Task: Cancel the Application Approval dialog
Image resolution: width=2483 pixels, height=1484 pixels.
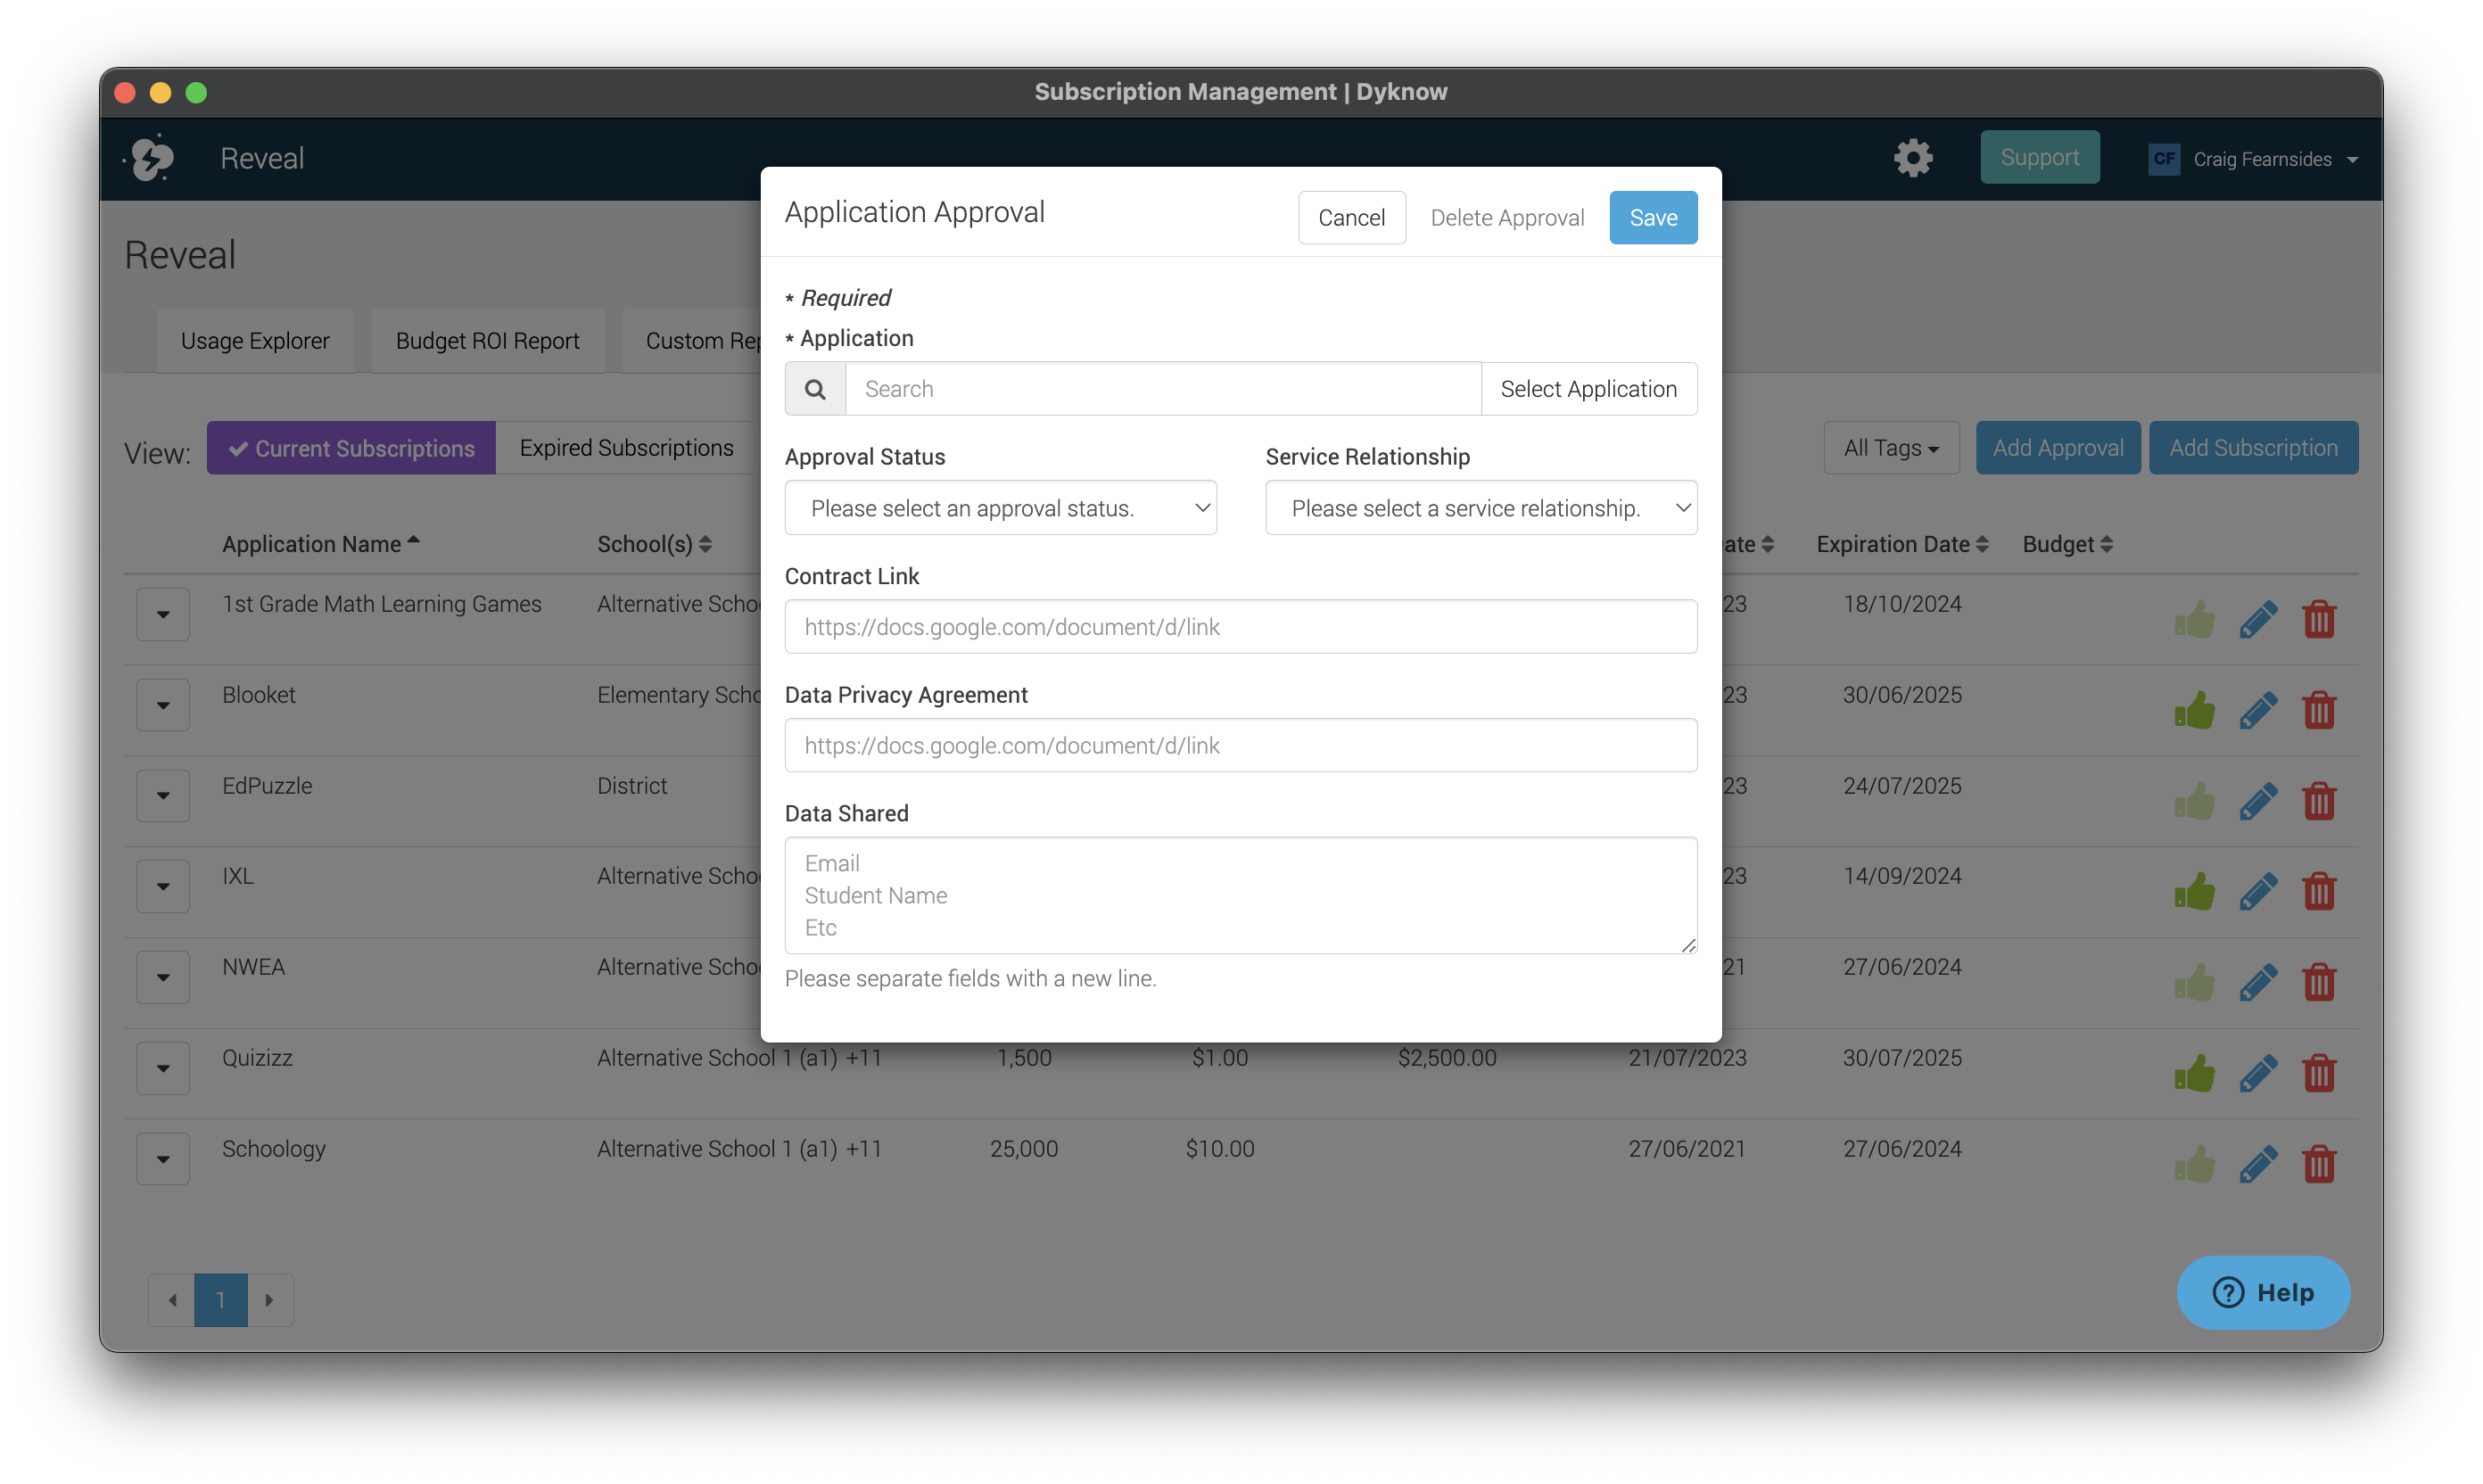Action: 1351,217
